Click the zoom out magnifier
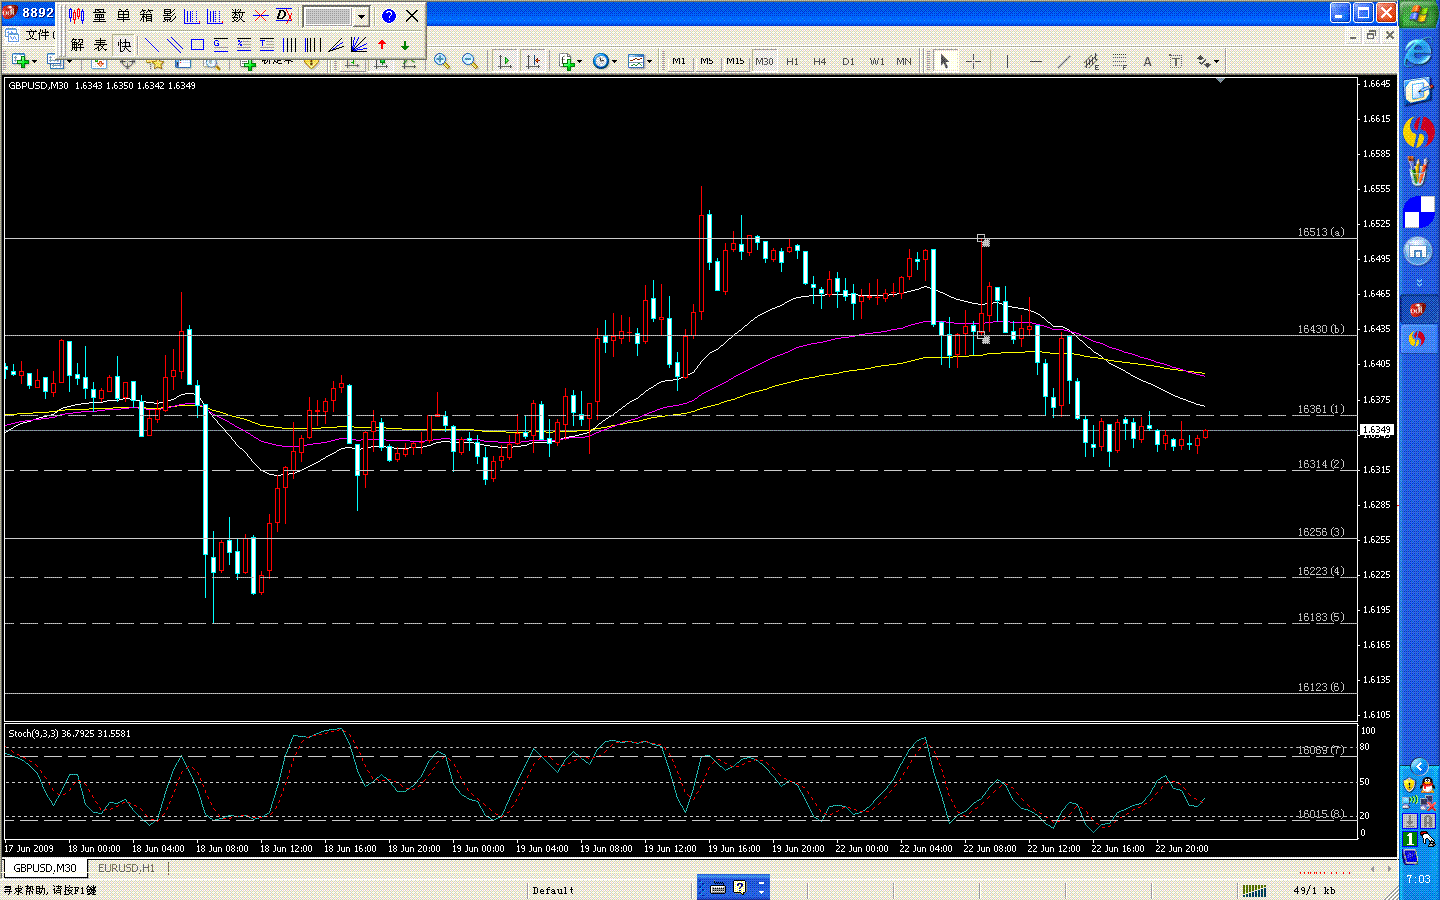The width and height of the screenshot is (1440, 900). [470, 62]
